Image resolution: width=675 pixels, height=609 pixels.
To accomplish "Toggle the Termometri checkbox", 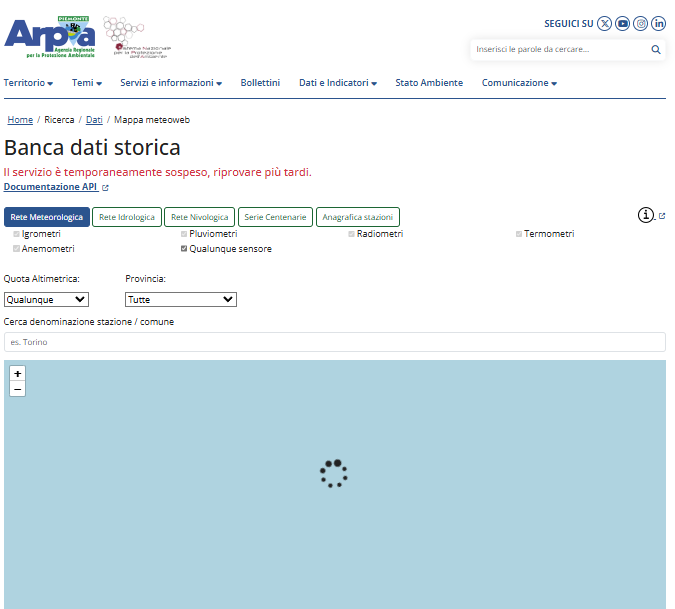I will (x=519, y=234).
